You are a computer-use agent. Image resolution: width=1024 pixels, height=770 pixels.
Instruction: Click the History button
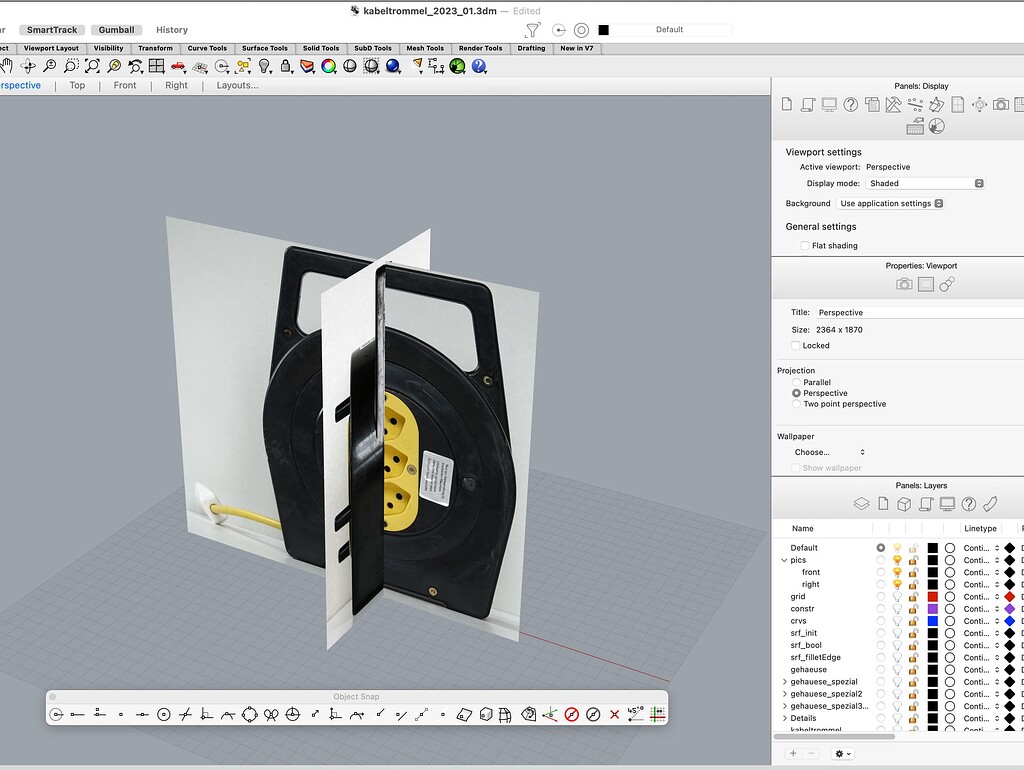click(171, 30)
